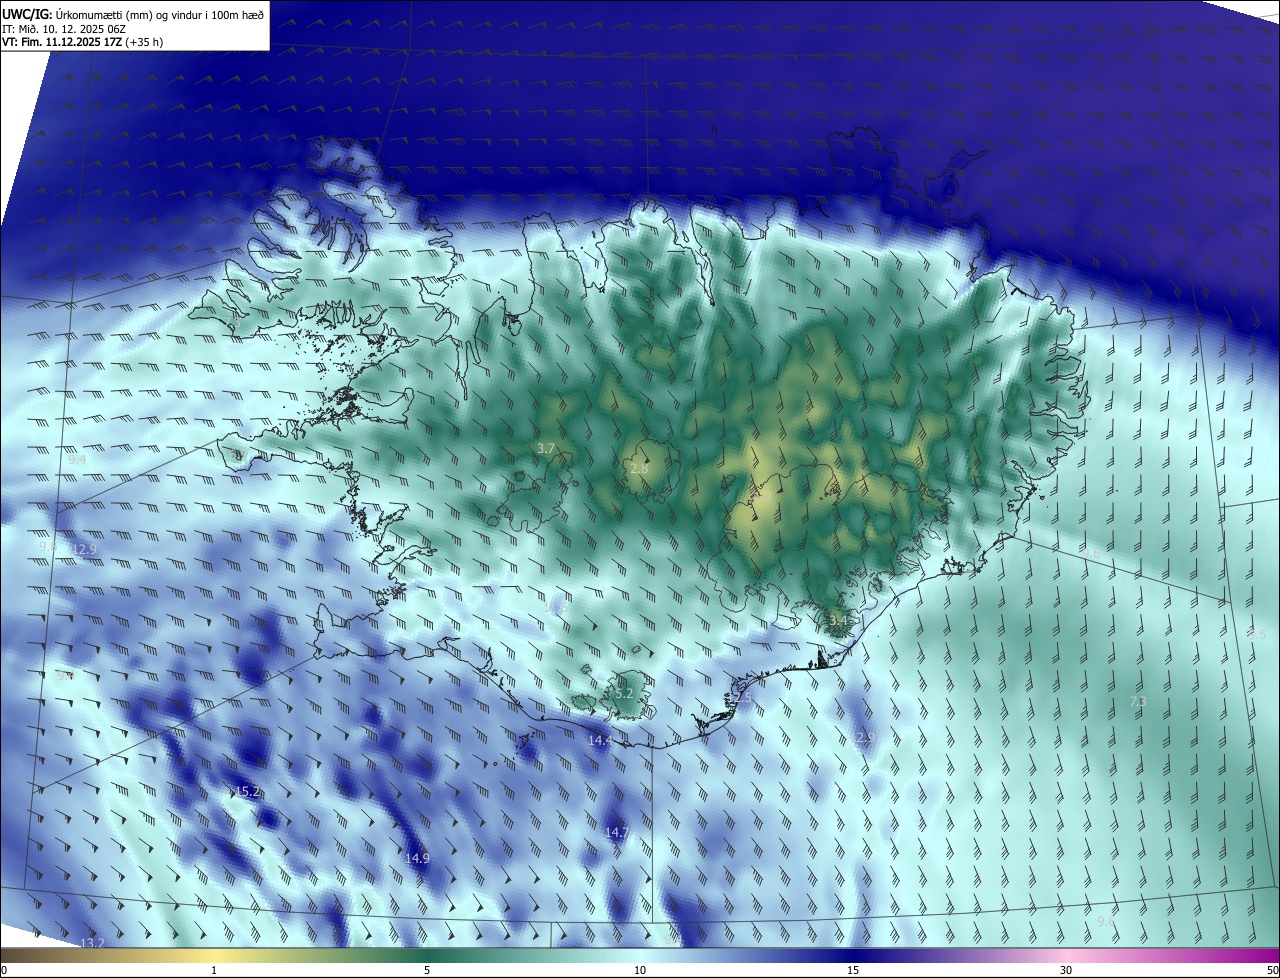
Task: Select the '30' tick label on the colorbar
Action: (1066, 971)
